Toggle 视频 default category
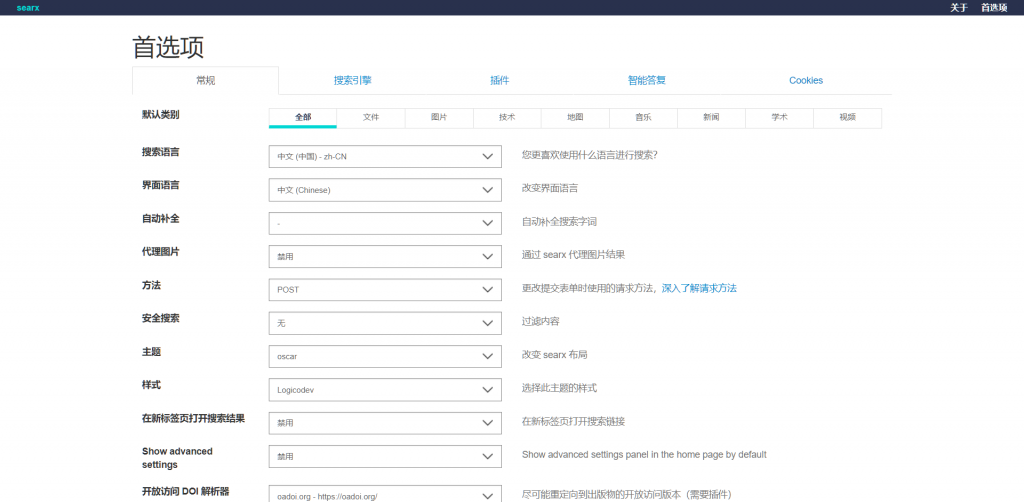This screenshot has height=502, width=1024. (848, 118)
